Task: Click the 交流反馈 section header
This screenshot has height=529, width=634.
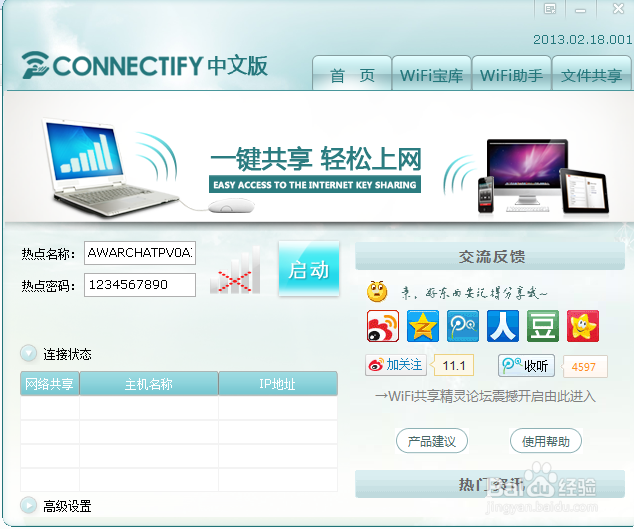Action: pyautogui.click(x=490, y=256)
